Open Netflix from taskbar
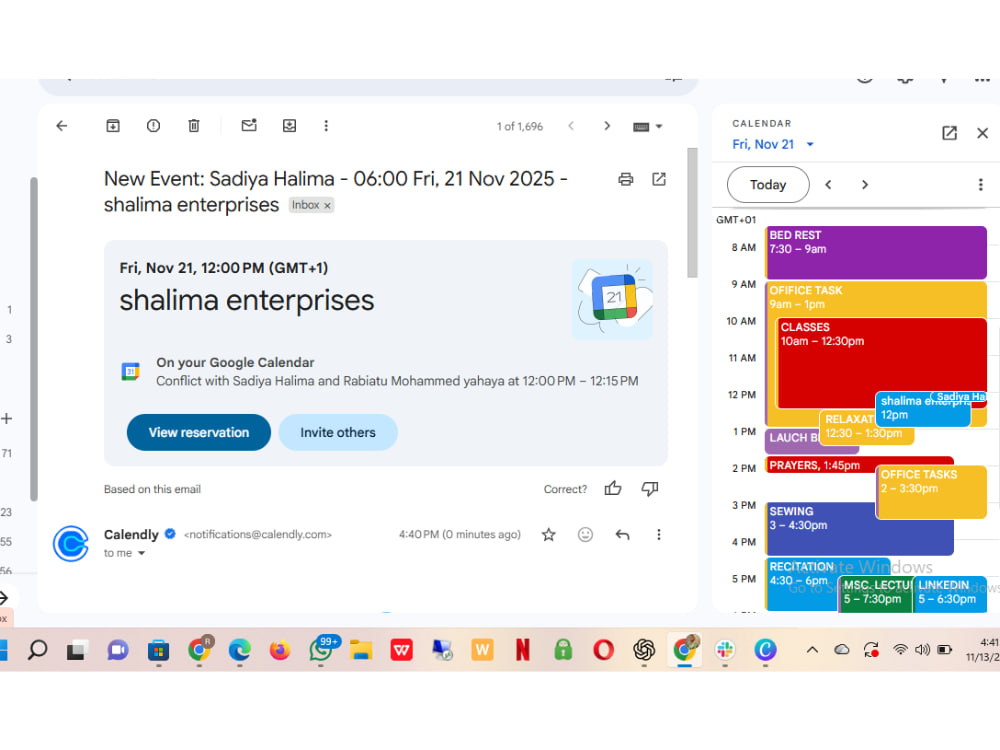 (x=522, y=650)
